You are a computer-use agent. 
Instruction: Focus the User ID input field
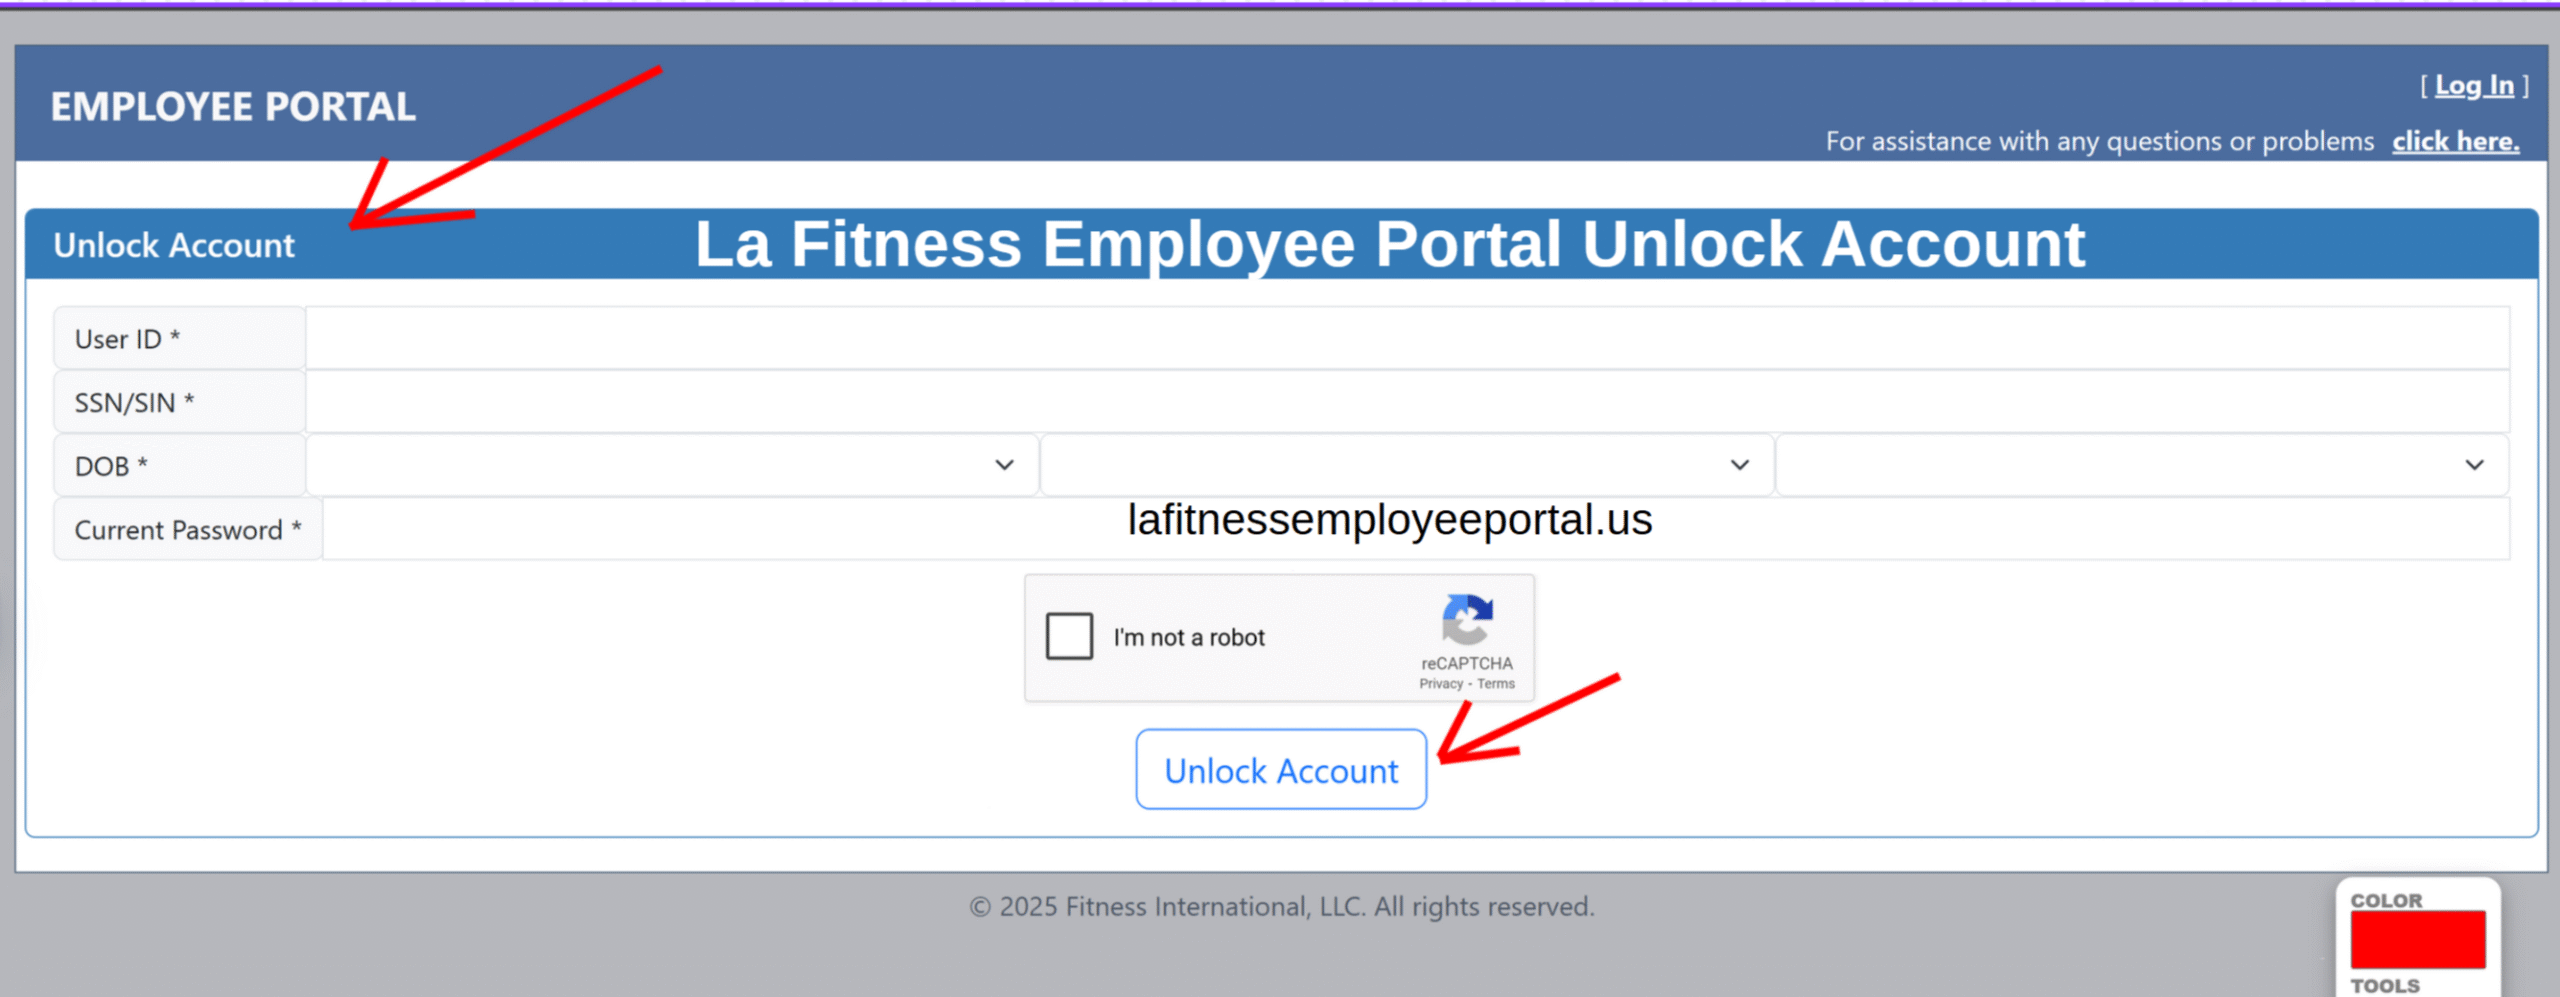tap(1407, 338)
